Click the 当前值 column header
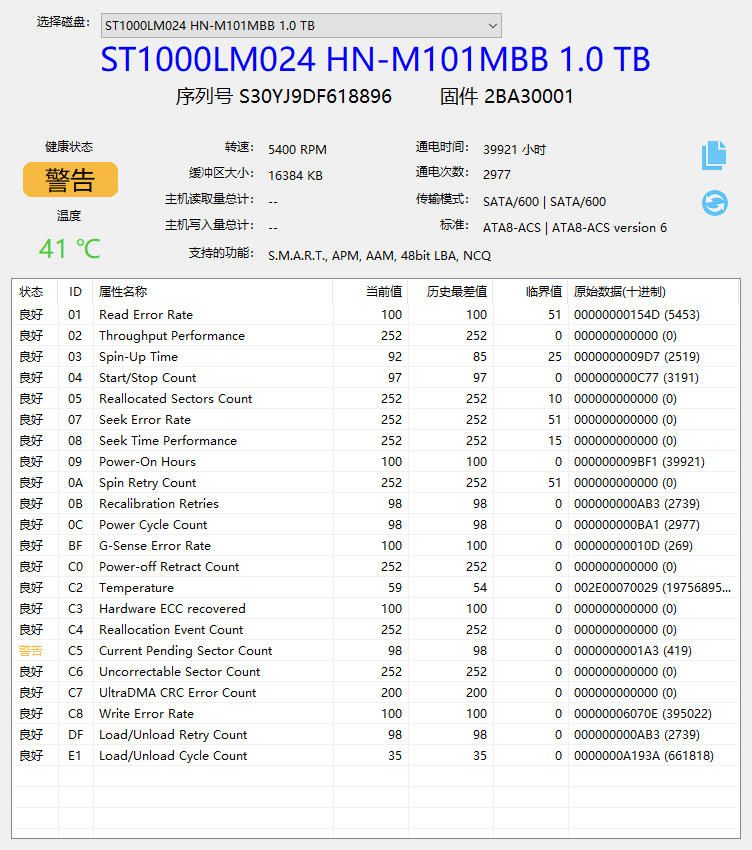The width and height of the screenshot is (752, 850). click(x=382, y=292)
